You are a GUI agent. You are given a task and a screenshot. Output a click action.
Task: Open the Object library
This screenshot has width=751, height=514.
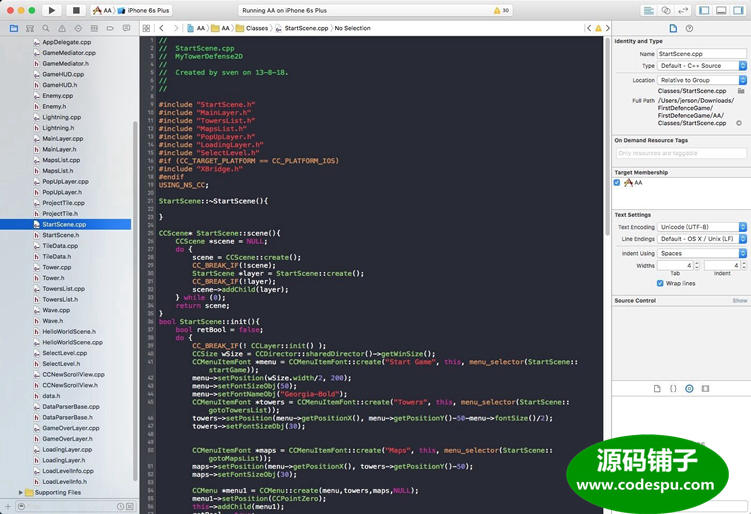[x=689, y=388]
